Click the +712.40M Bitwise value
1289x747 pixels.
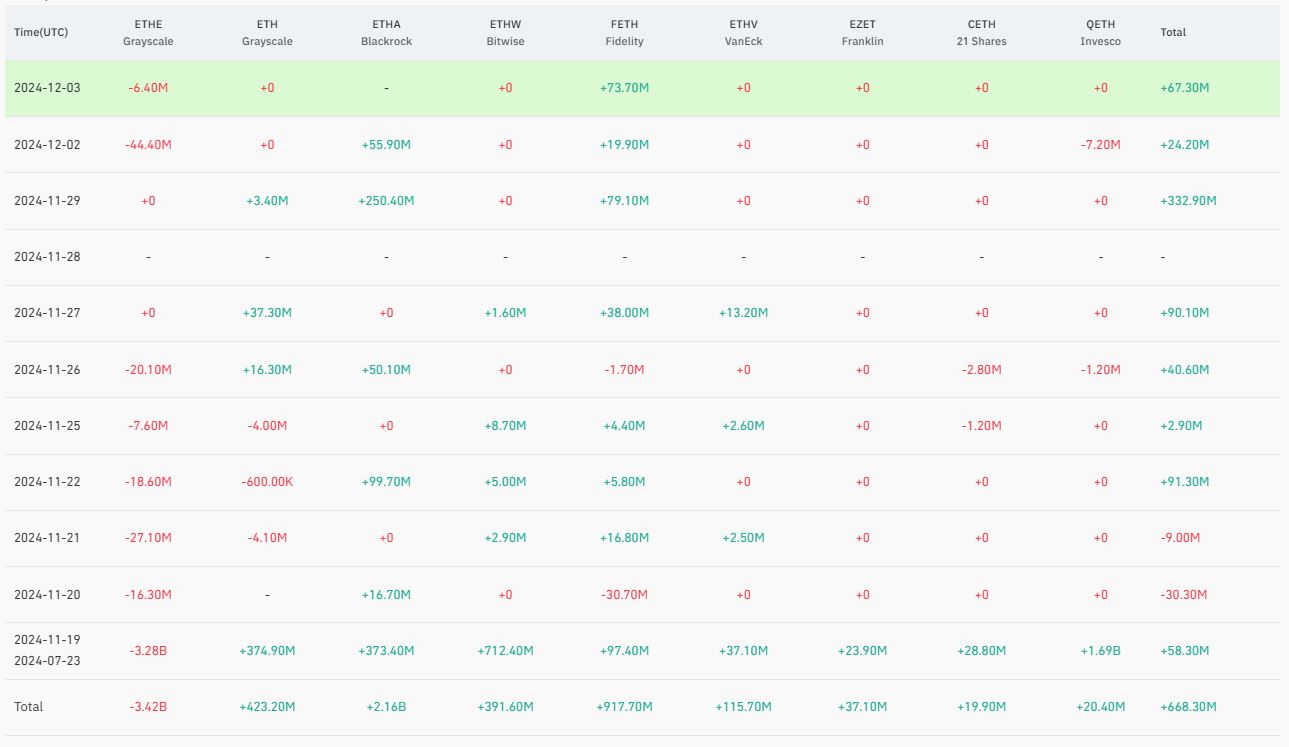[x=505, y=651]
